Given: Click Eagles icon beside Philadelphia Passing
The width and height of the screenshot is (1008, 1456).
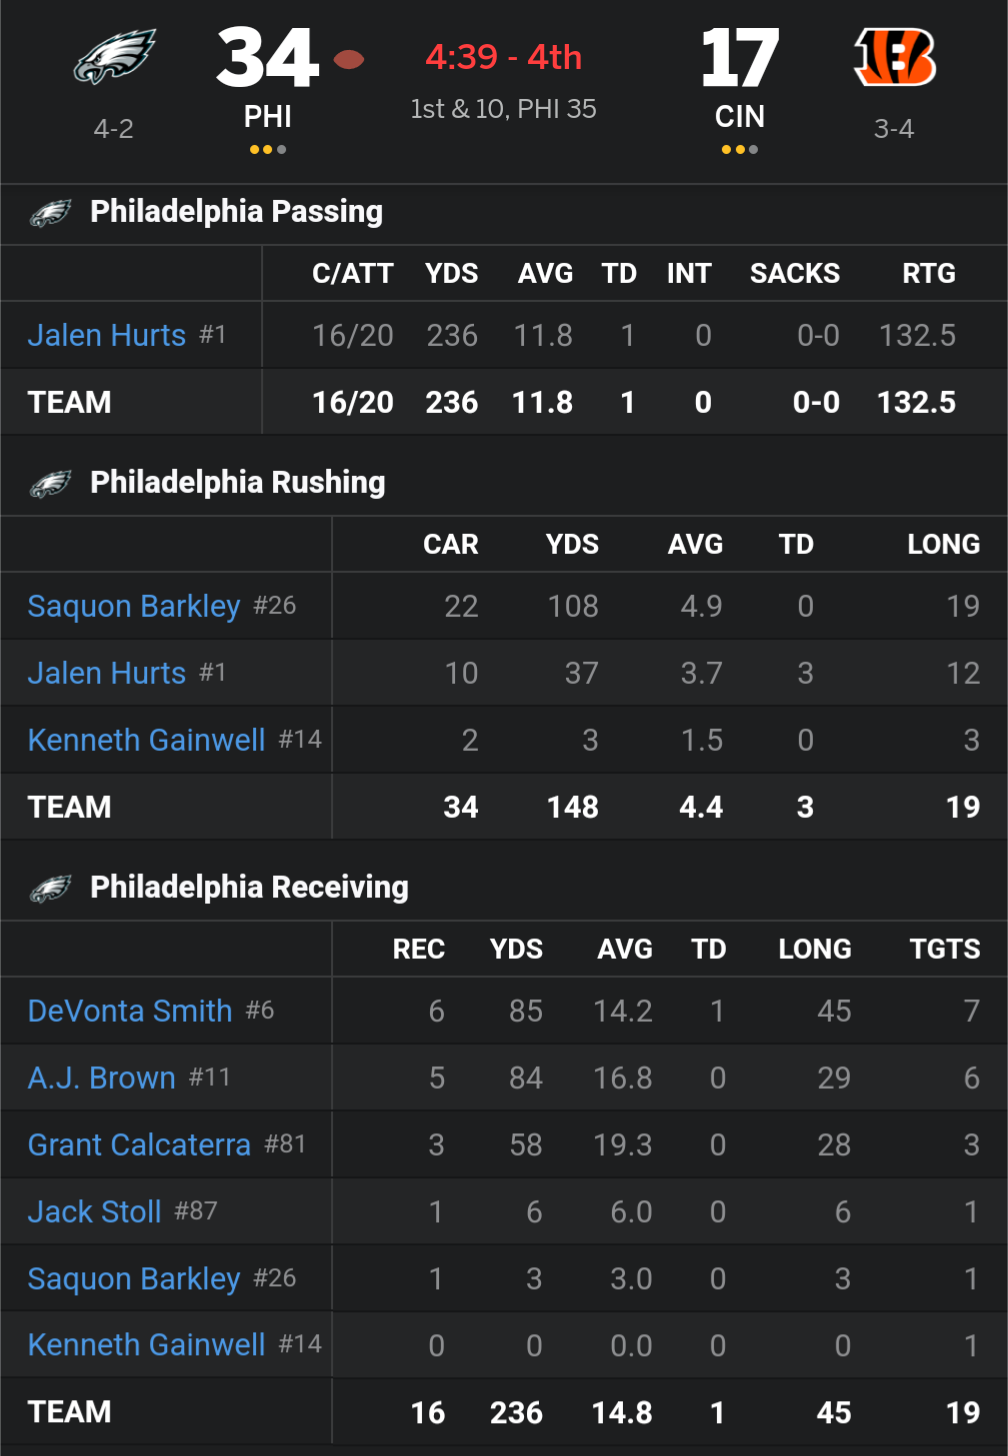Looking at the screenshot, I should [51, 213].
